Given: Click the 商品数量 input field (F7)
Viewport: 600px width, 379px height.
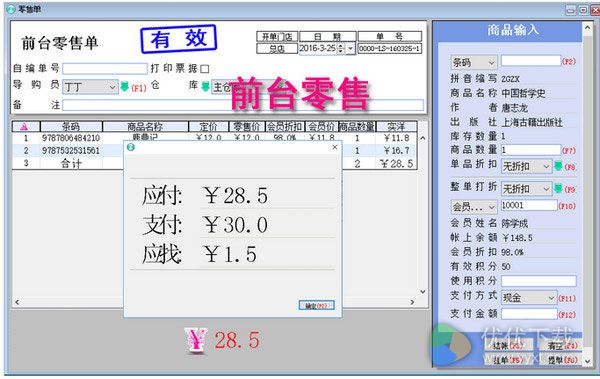Looking at the screenshot, I should (x=531, y=150).
